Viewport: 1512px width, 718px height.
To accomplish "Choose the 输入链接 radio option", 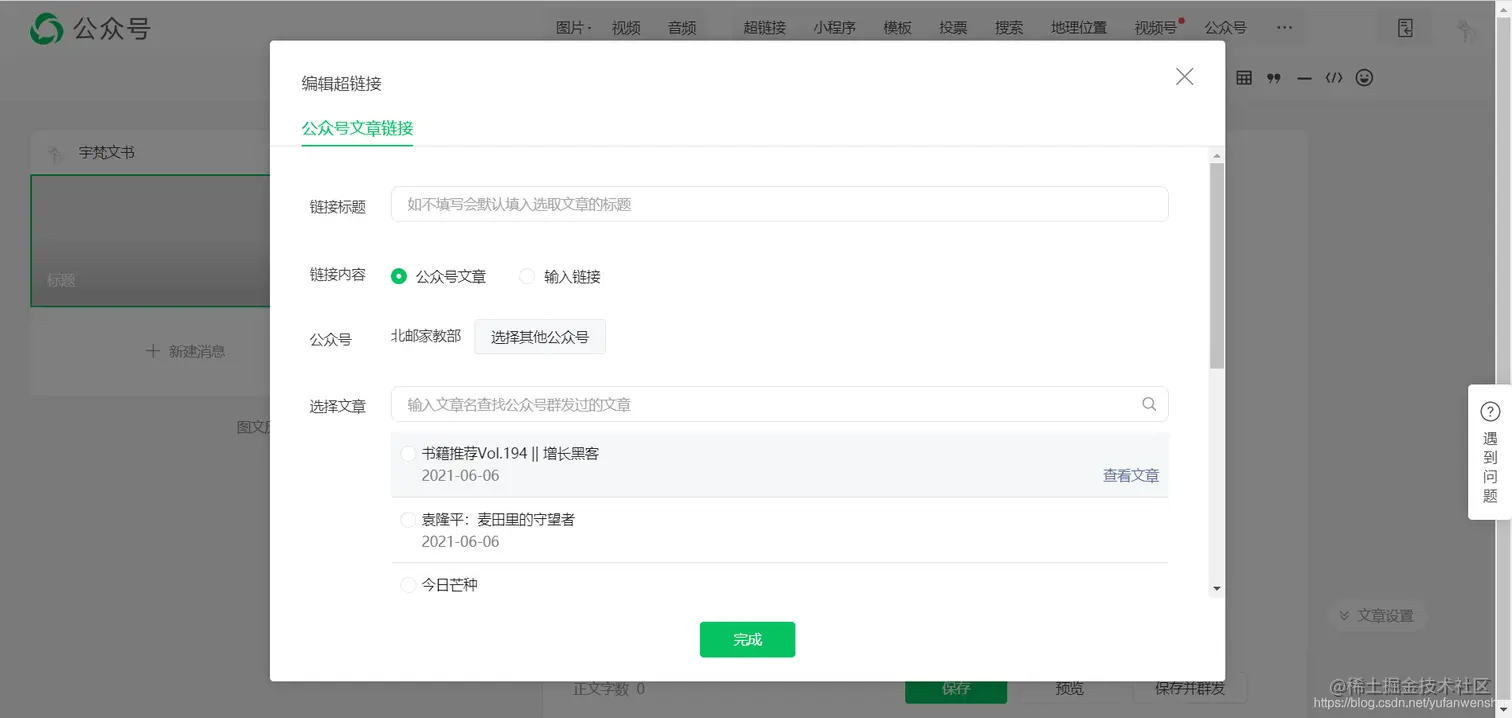I will coord(527,276).
